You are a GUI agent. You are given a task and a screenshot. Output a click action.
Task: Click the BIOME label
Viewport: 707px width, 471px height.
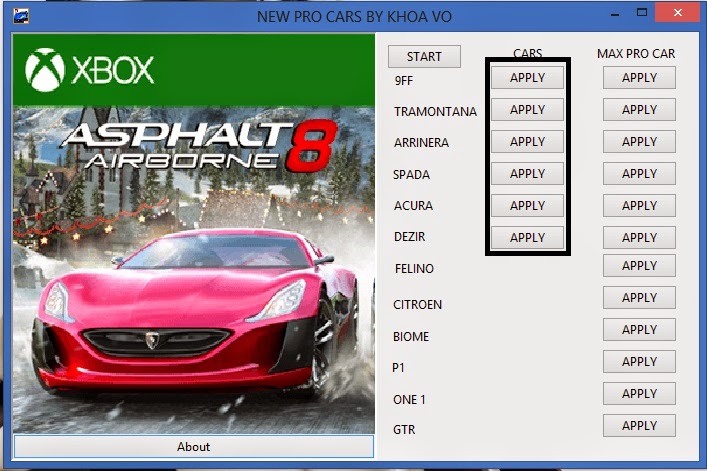click(x=411, y=337)
